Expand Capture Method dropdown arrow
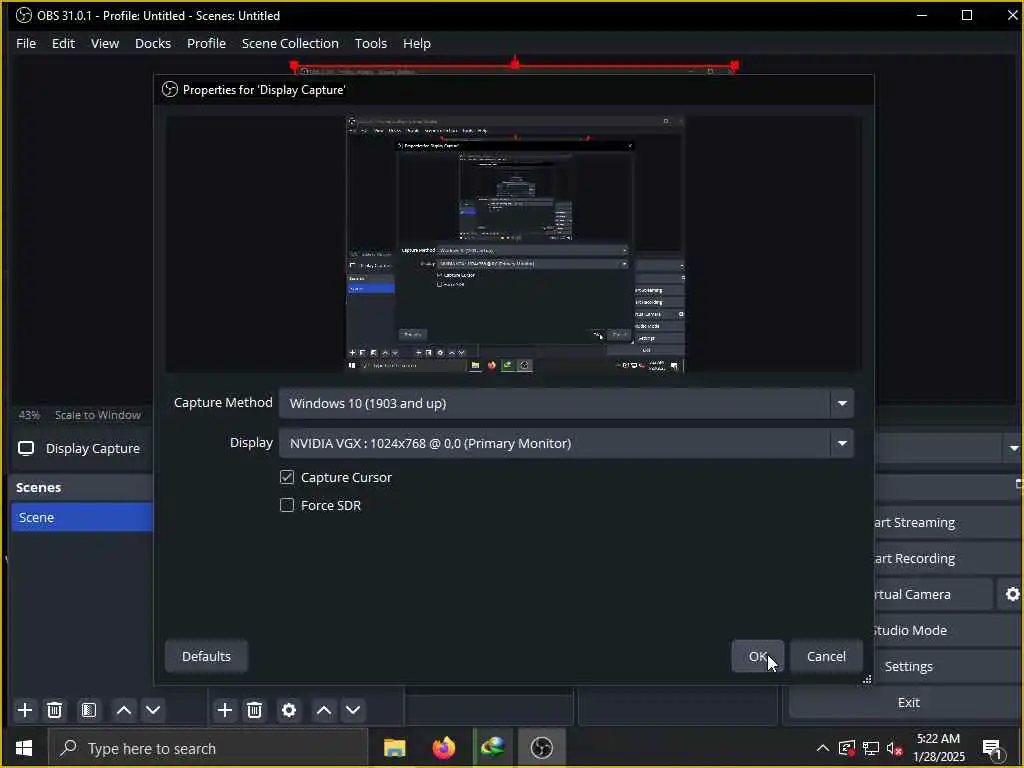Viewport: 1024px width, 768px height. click(x=842, y=404)
